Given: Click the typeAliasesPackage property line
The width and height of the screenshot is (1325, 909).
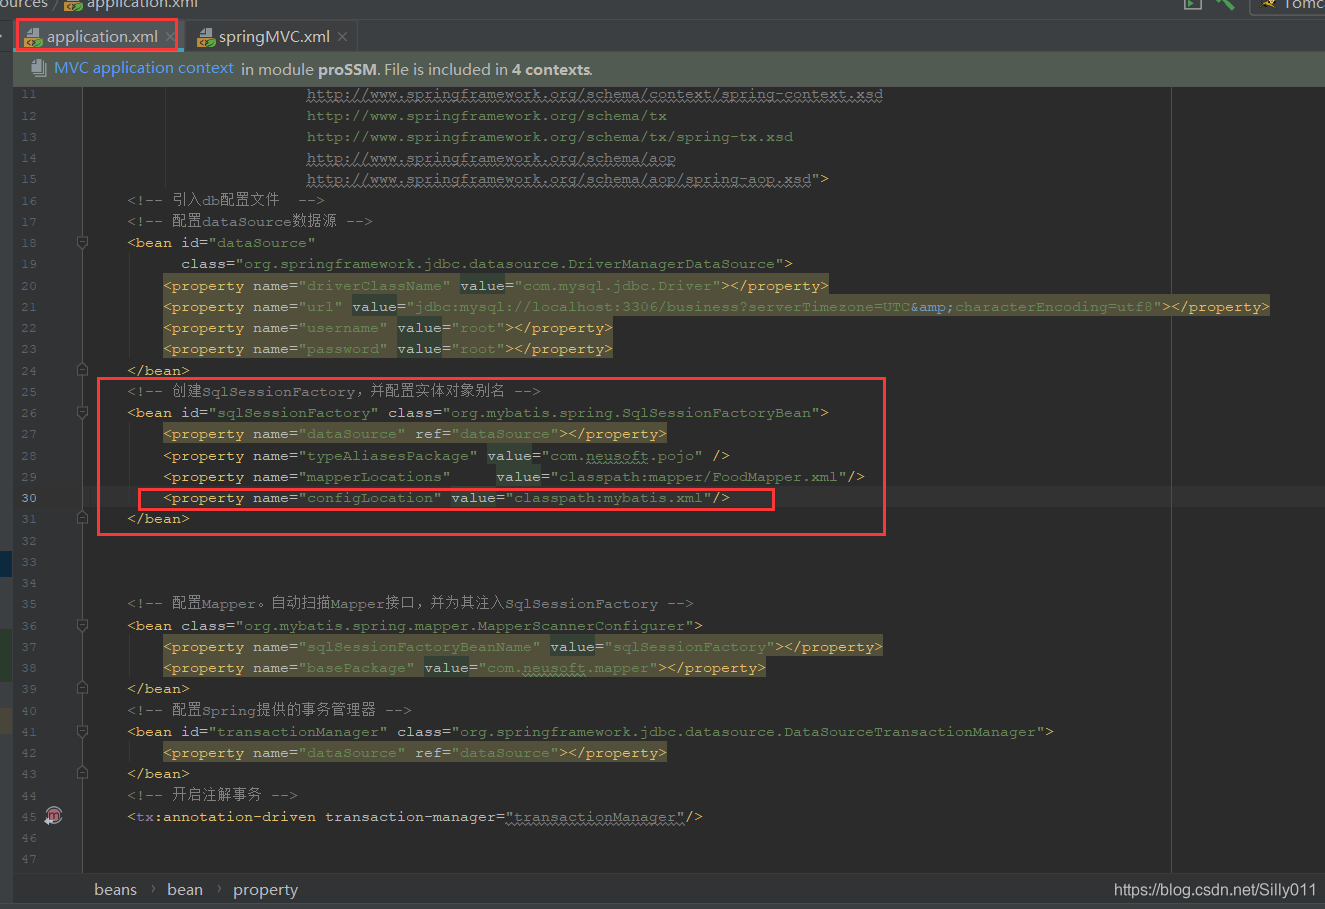Looking at the screenshot, I should click(x=446, y=455).
